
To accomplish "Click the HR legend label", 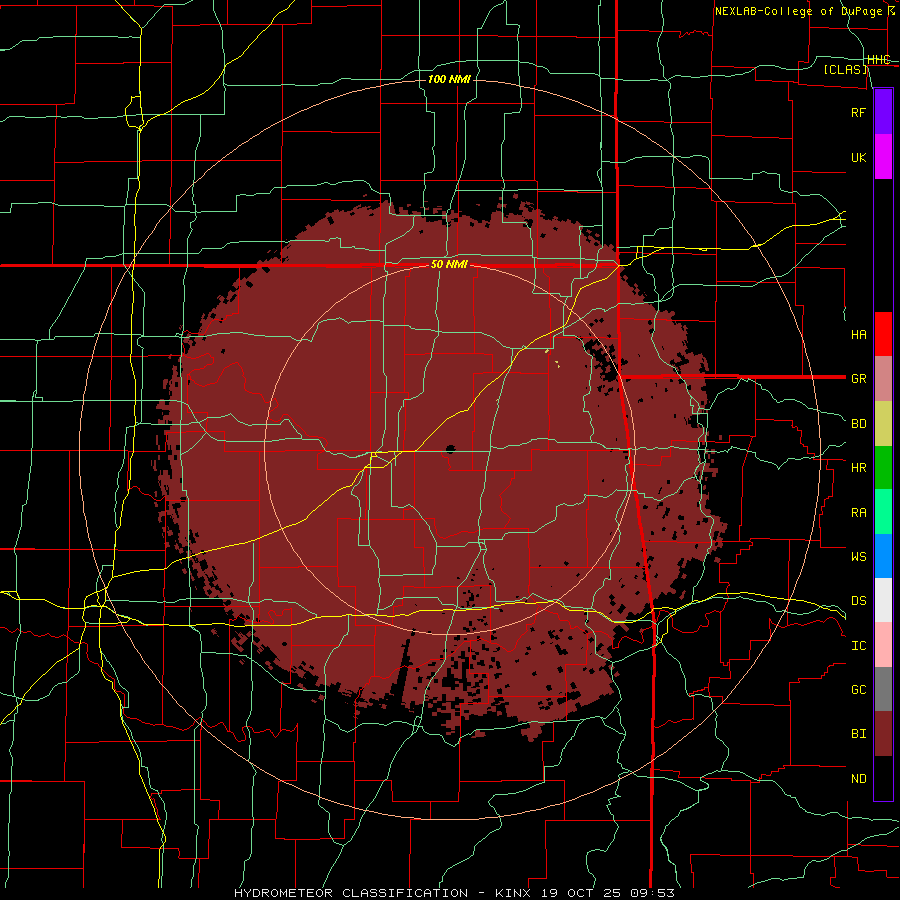I will pos(858,468).
